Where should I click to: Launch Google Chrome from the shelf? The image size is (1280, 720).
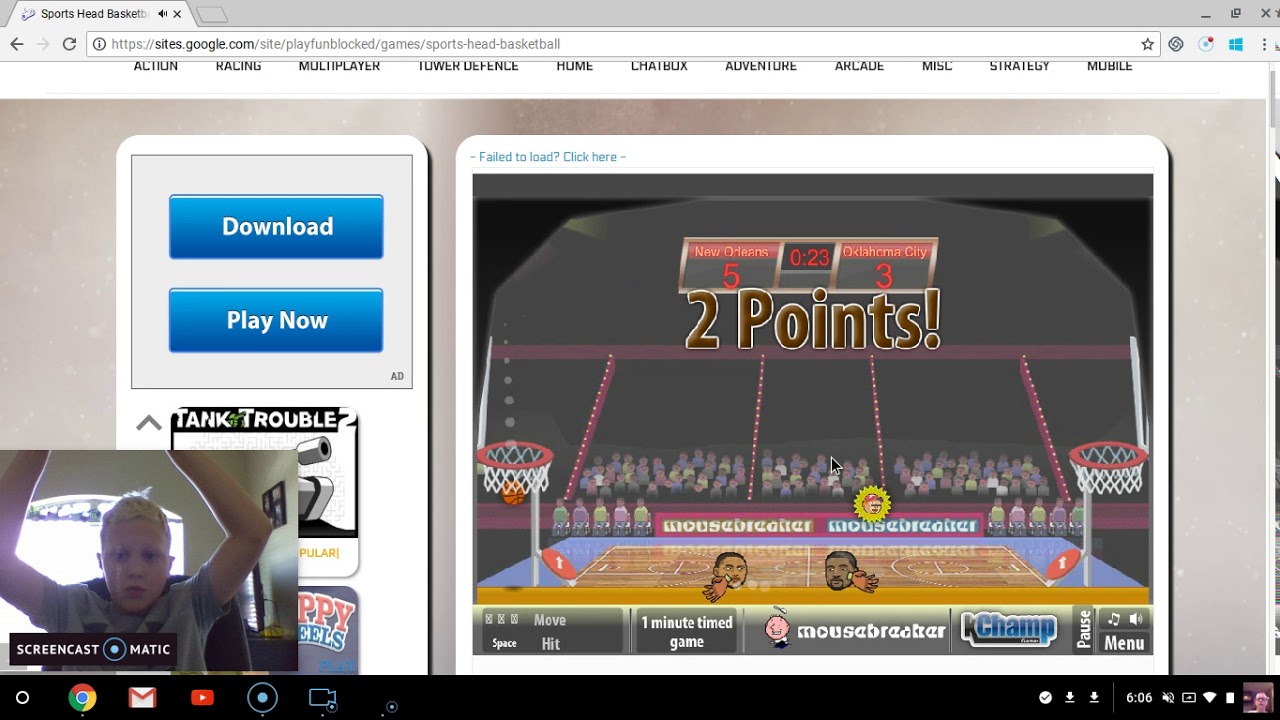point(82,697)
